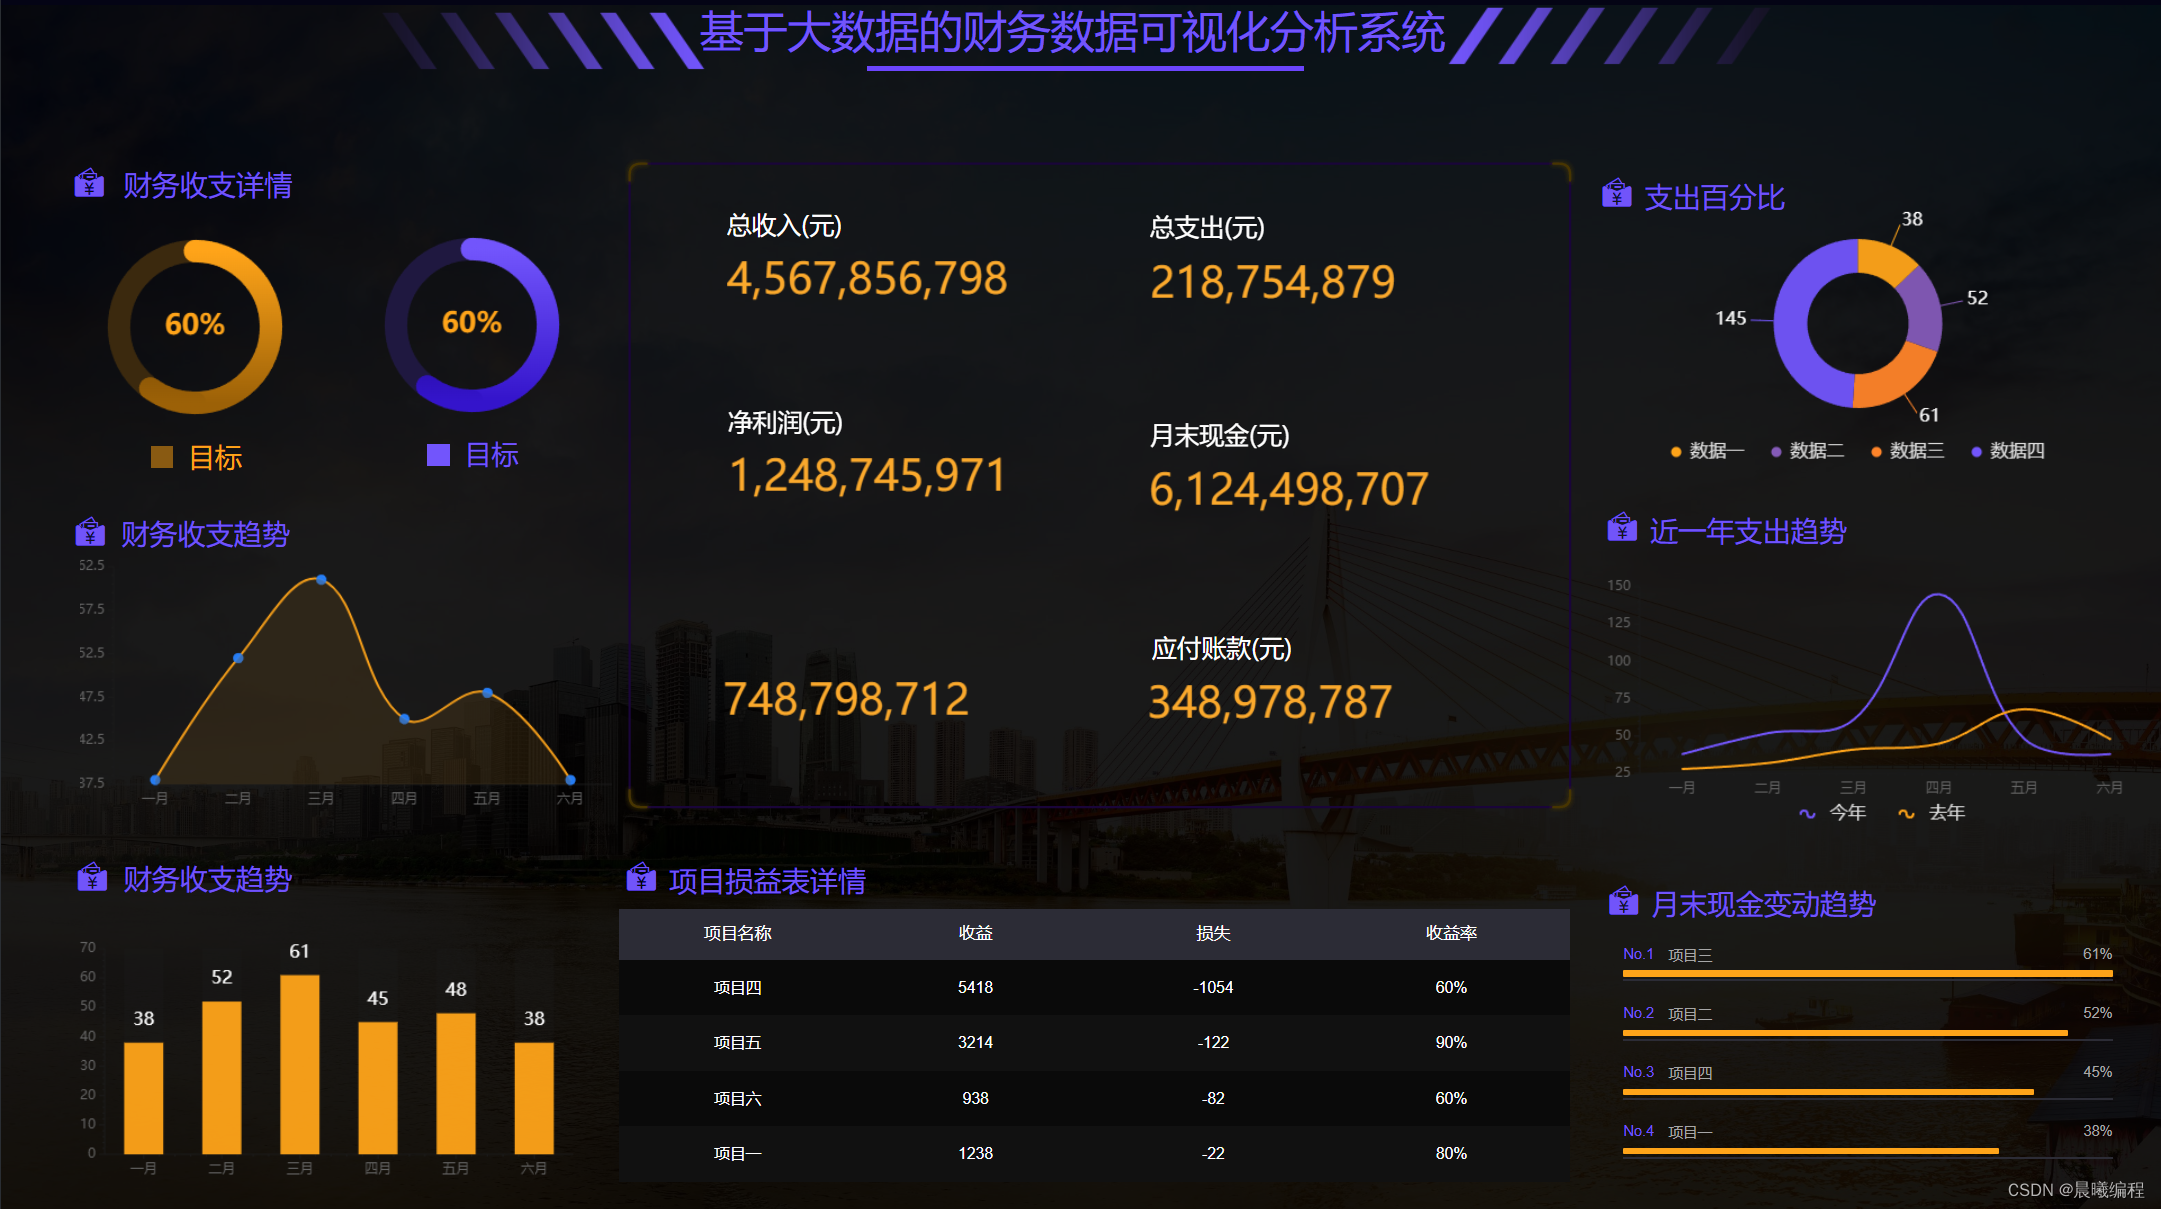This screenshot has width=2161, height=1209.
Task: Click the 收益率 table column header
Action: [x=1451, y=933]
